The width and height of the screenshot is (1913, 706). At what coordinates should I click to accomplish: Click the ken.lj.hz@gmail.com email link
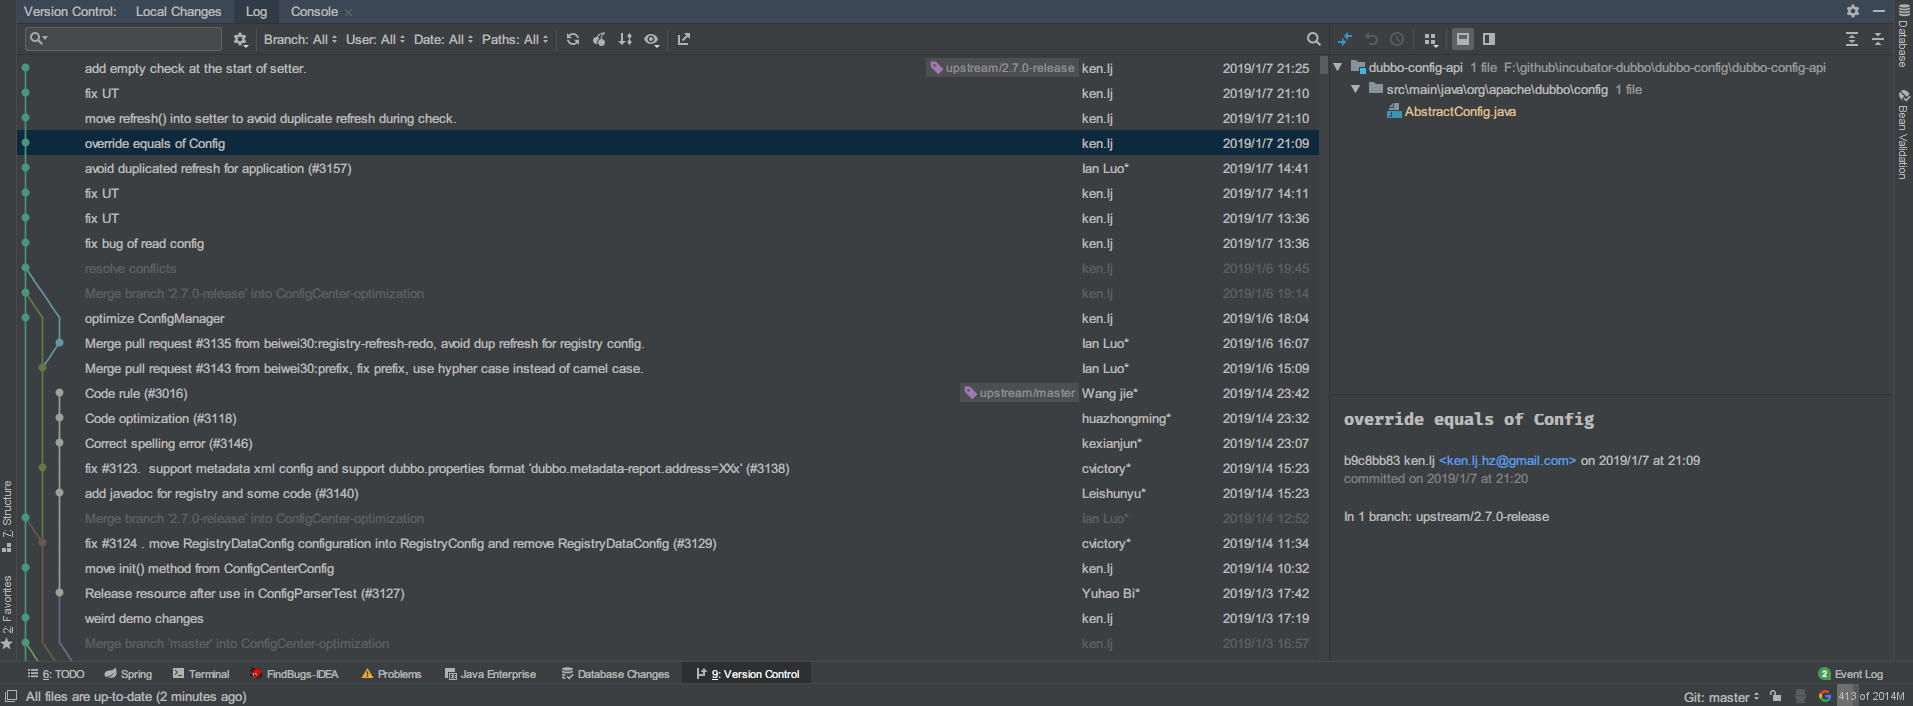[x=1507, y=461]
